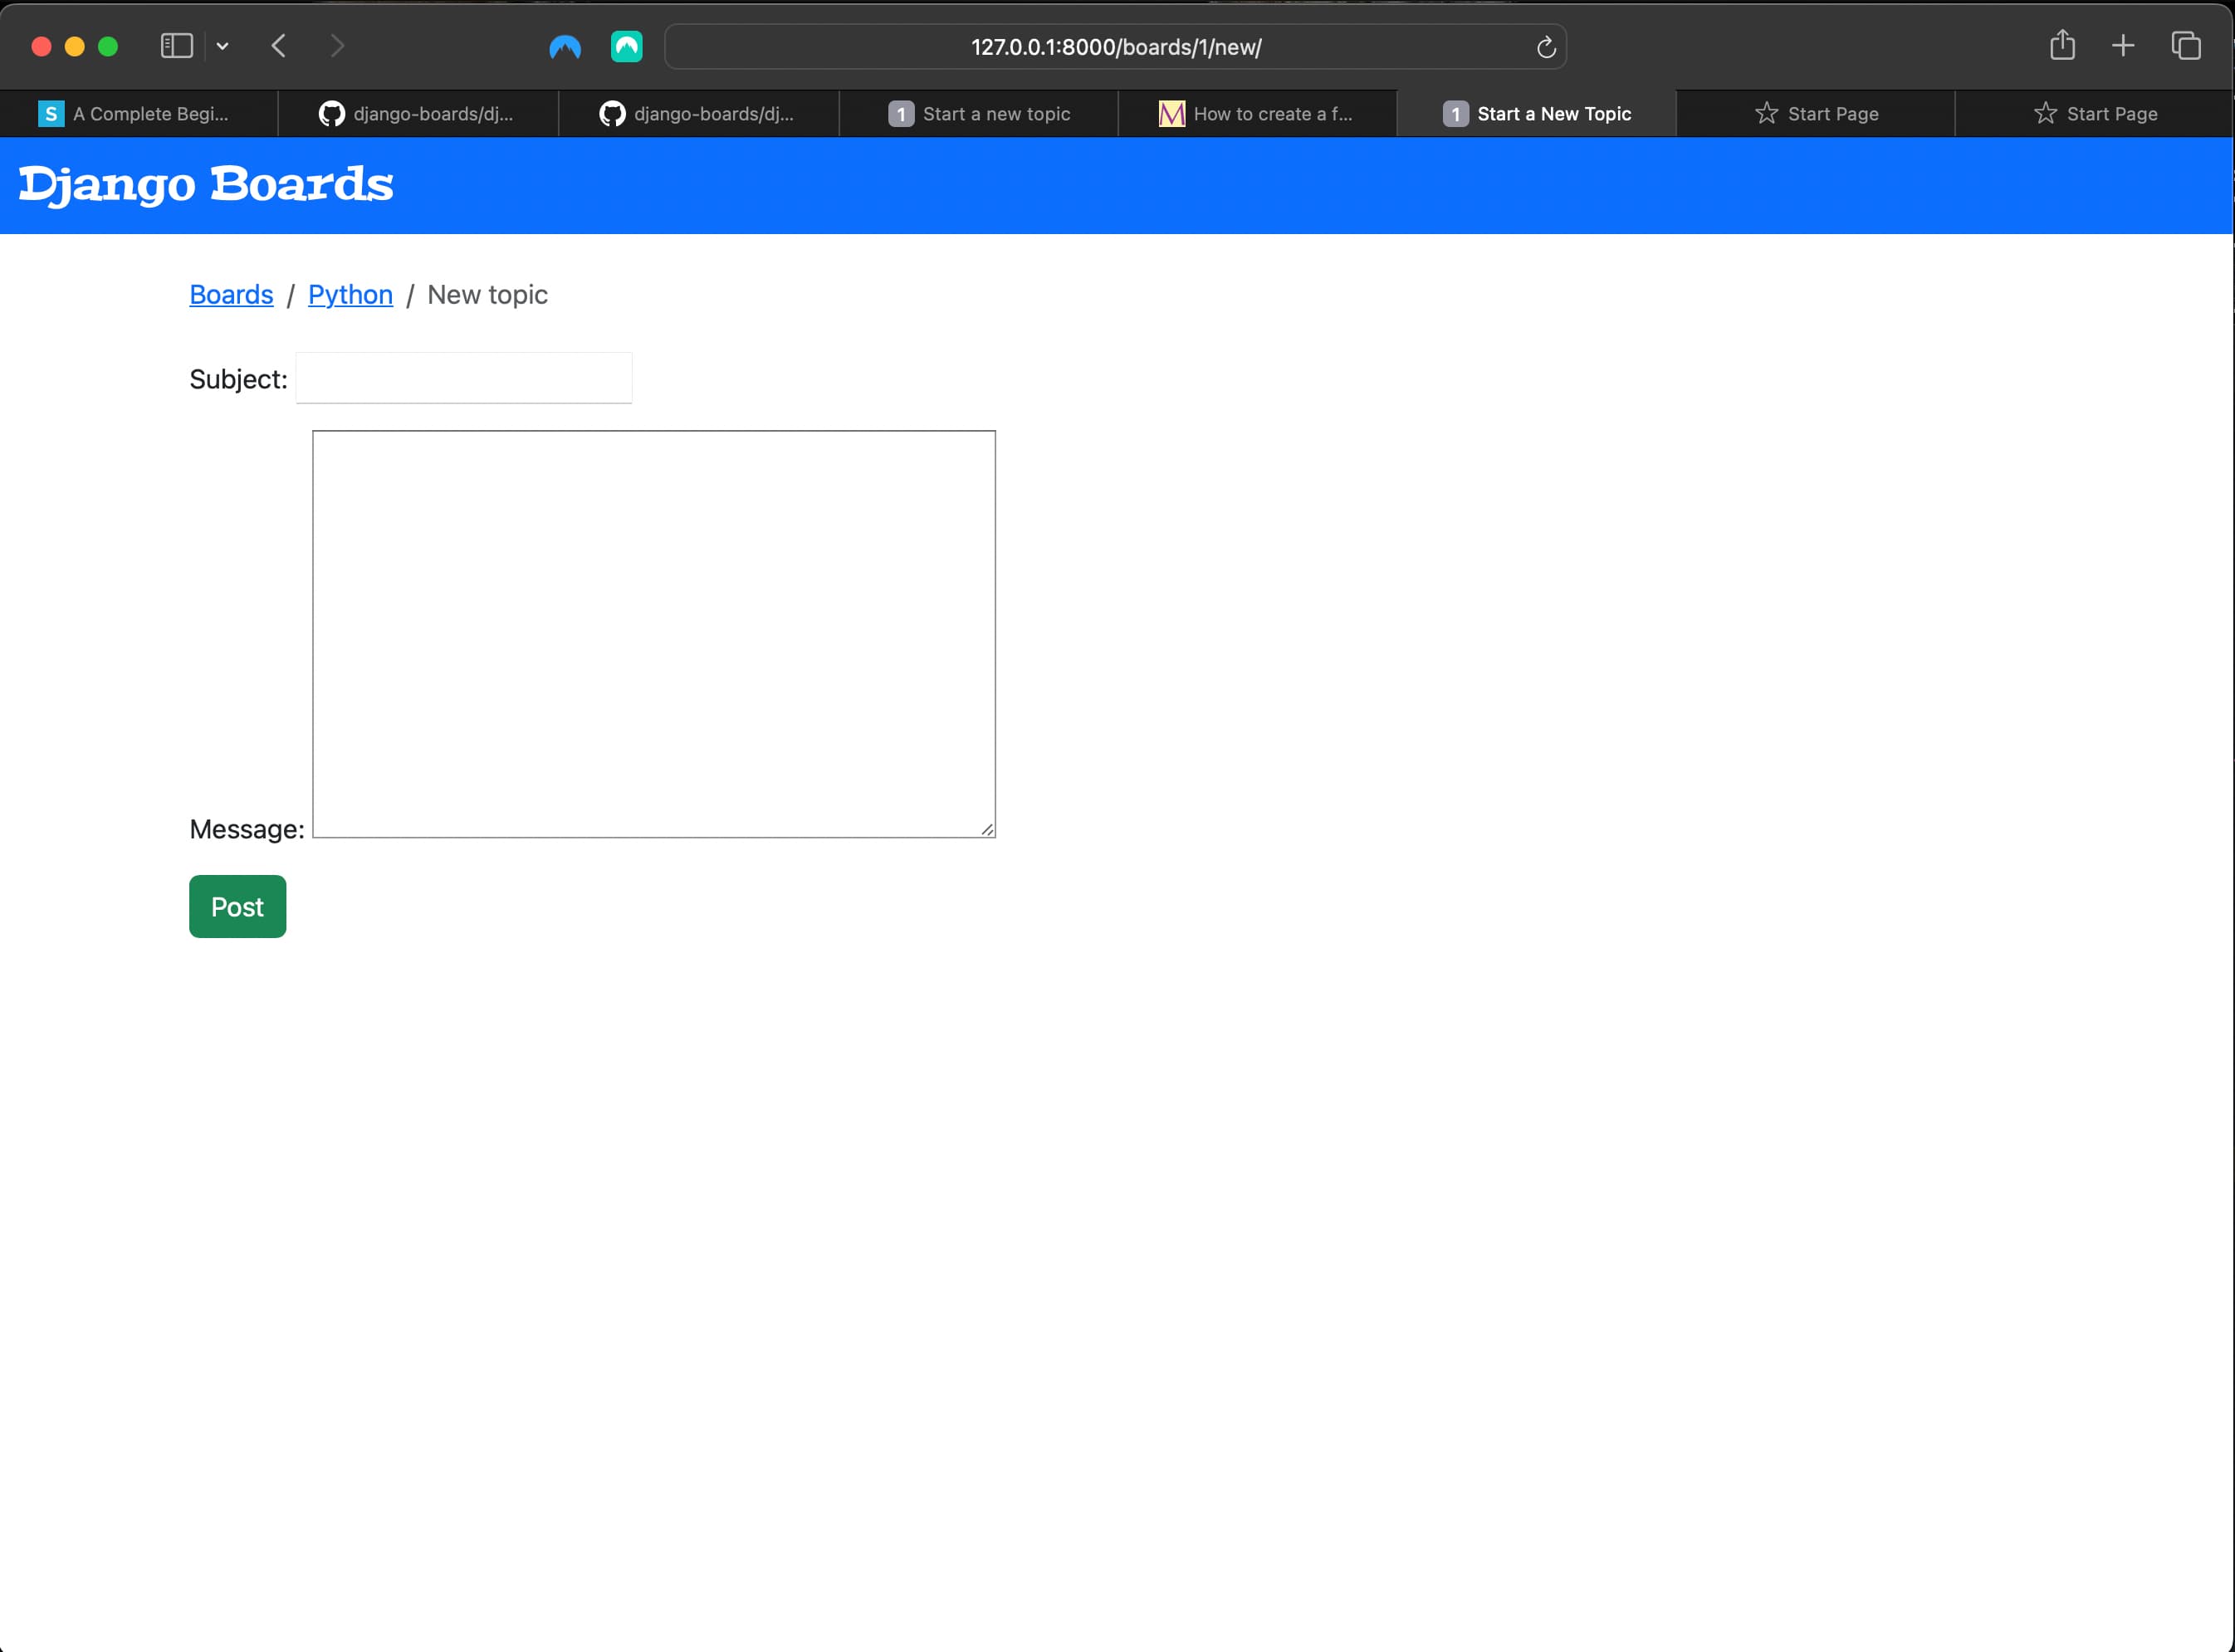Minimize the window with yellow button
Image resolution: width=2235 pixels, height=1652 pixels.
click(75, 47)
